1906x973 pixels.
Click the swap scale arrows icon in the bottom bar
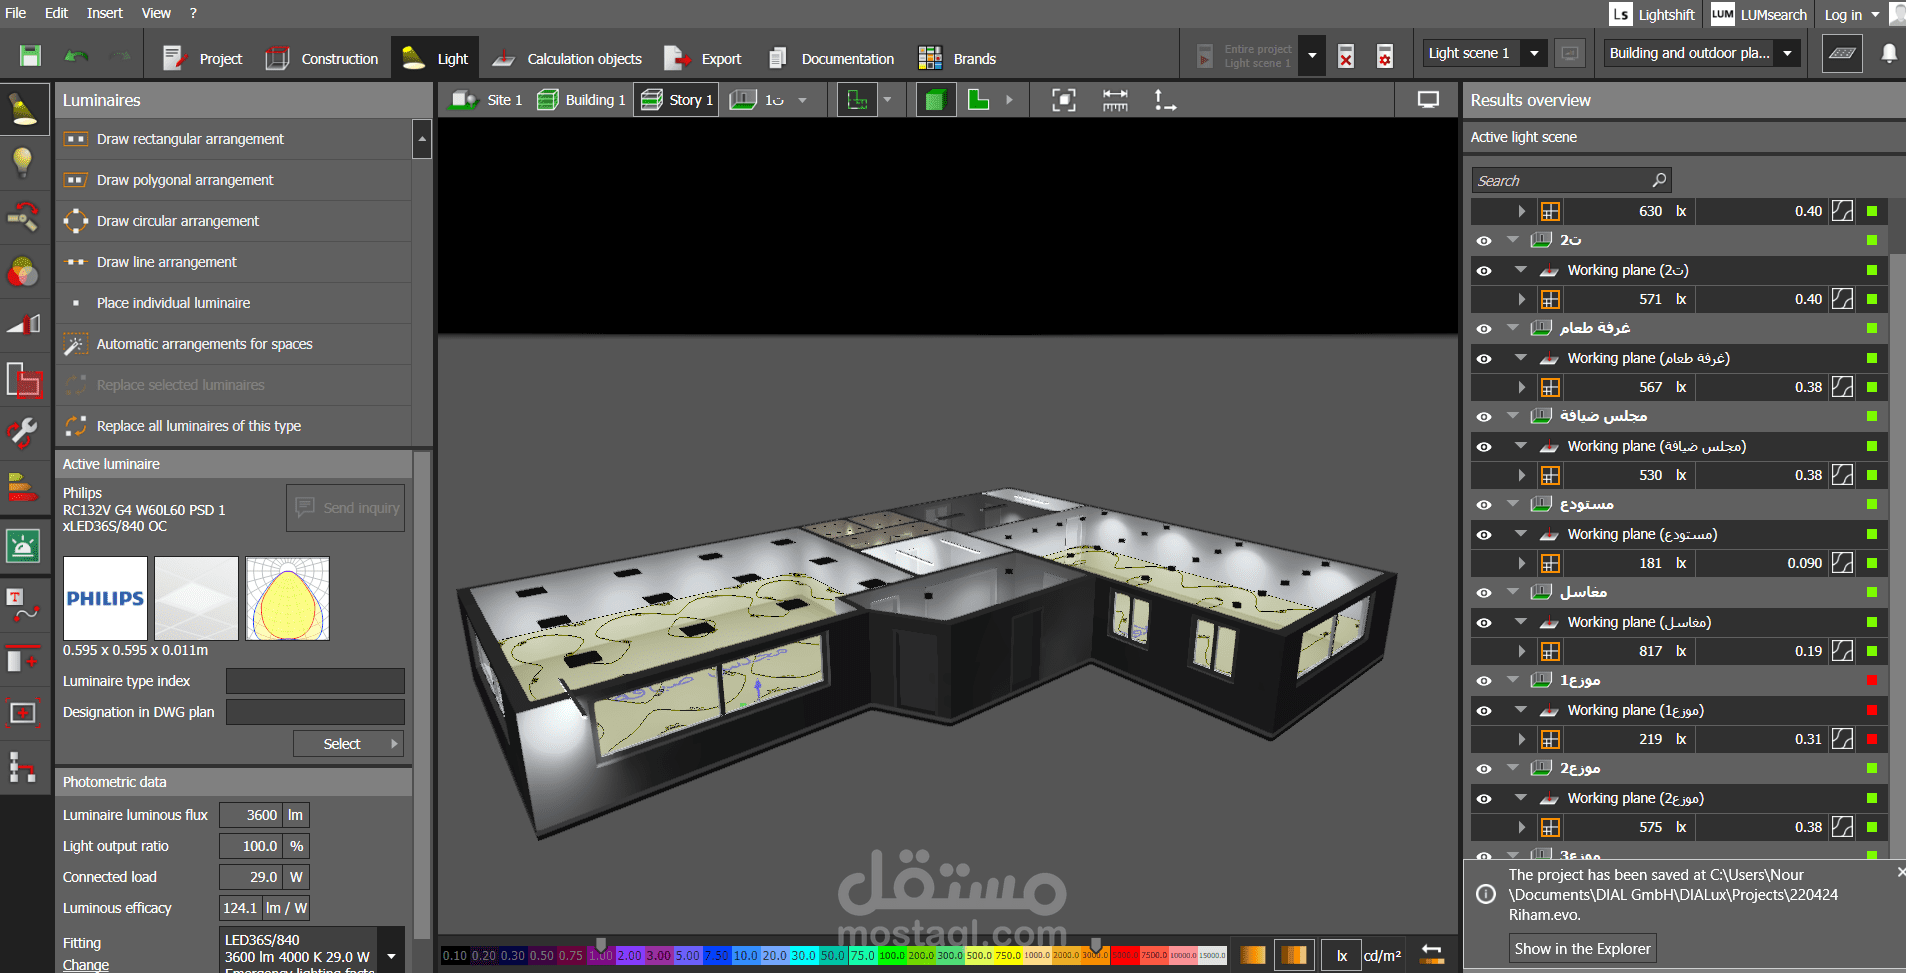[x=1432, y=955]
